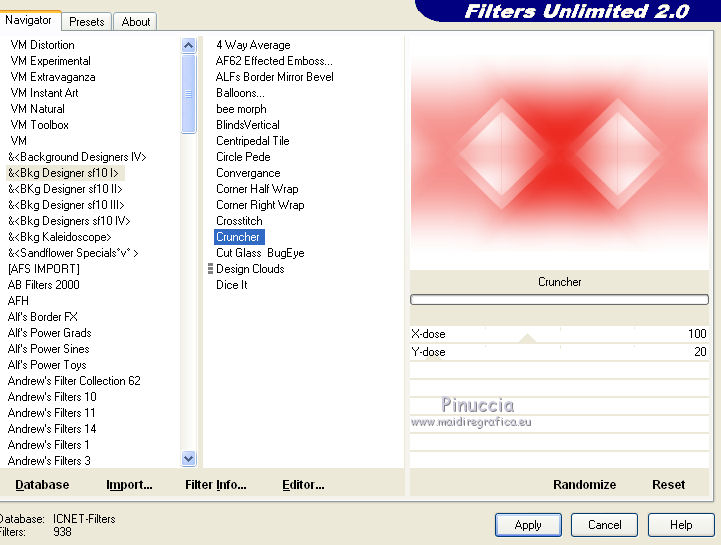Select &<Sandflower Specials"v" > category
Screen dimensions: 721x545
[73, 253]
